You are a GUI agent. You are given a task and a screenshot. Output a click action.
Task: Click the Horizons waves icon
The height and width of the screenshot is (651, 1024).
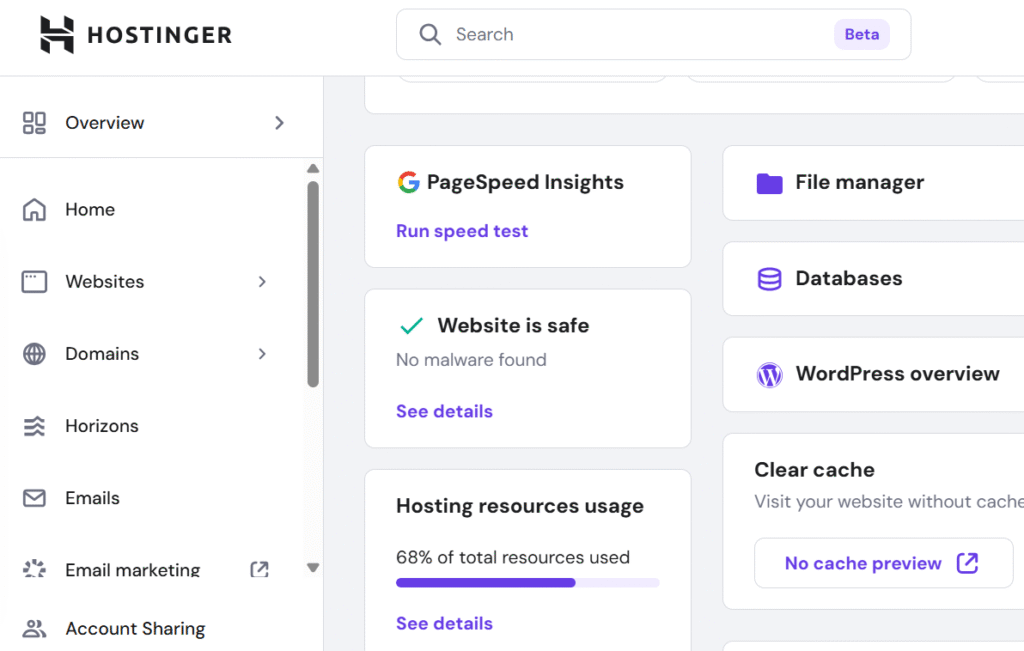coord(35,426)
